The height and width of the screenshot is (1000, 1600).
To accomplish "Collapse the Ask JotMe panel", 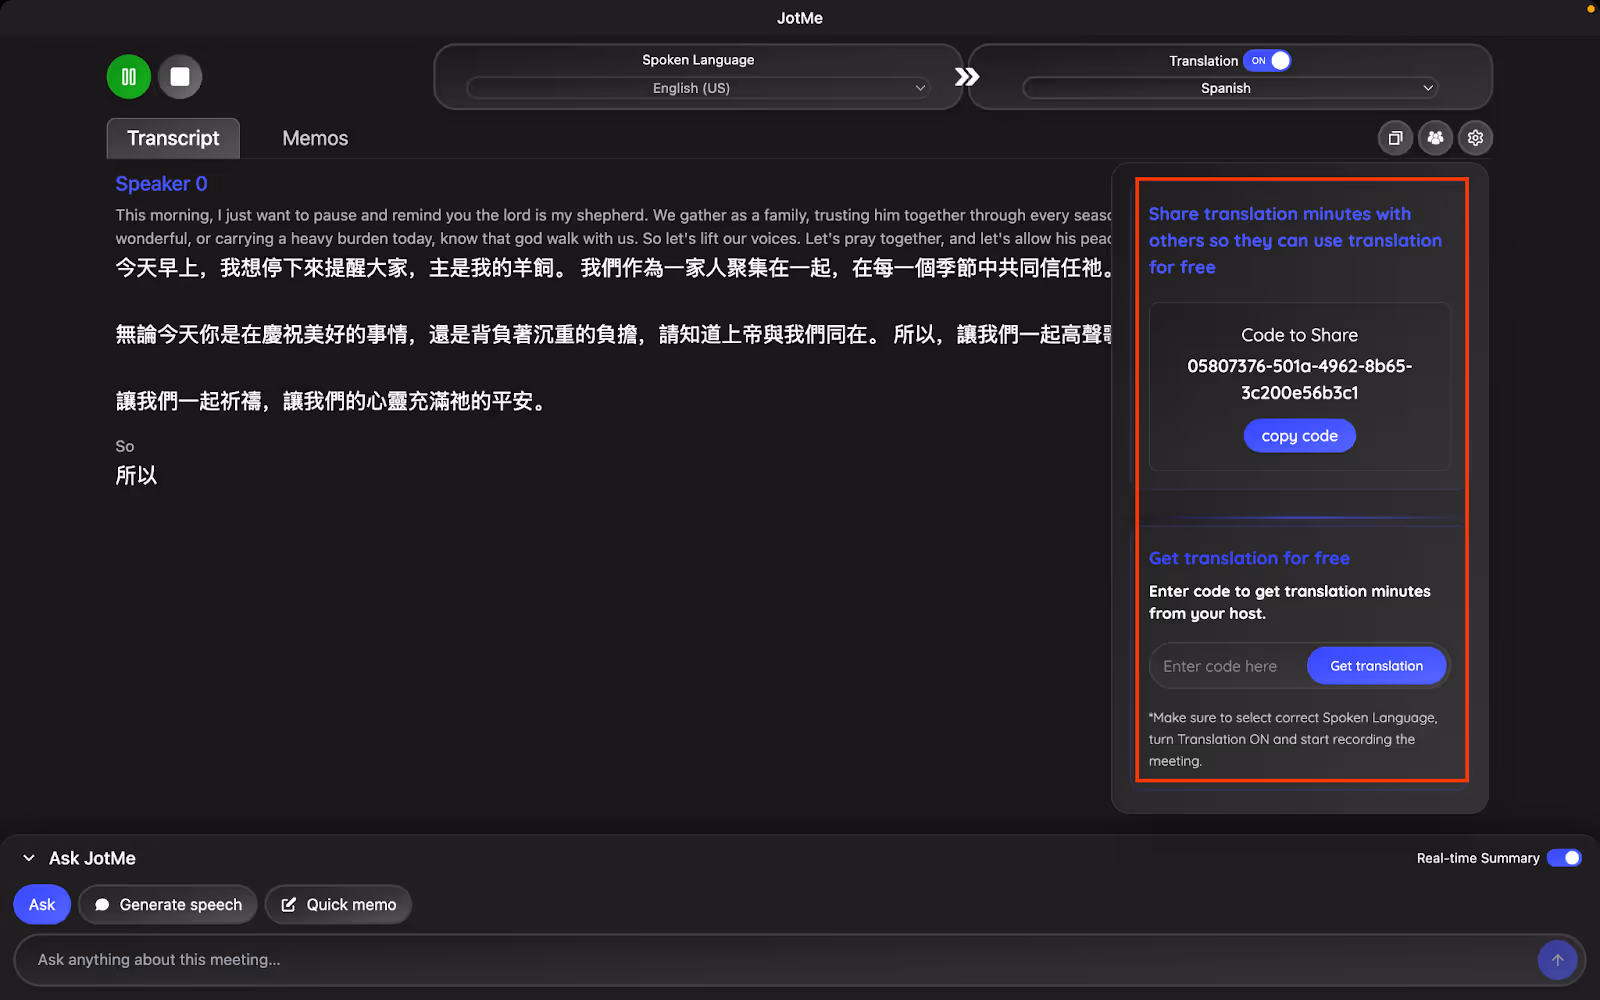I will [27, 857].
